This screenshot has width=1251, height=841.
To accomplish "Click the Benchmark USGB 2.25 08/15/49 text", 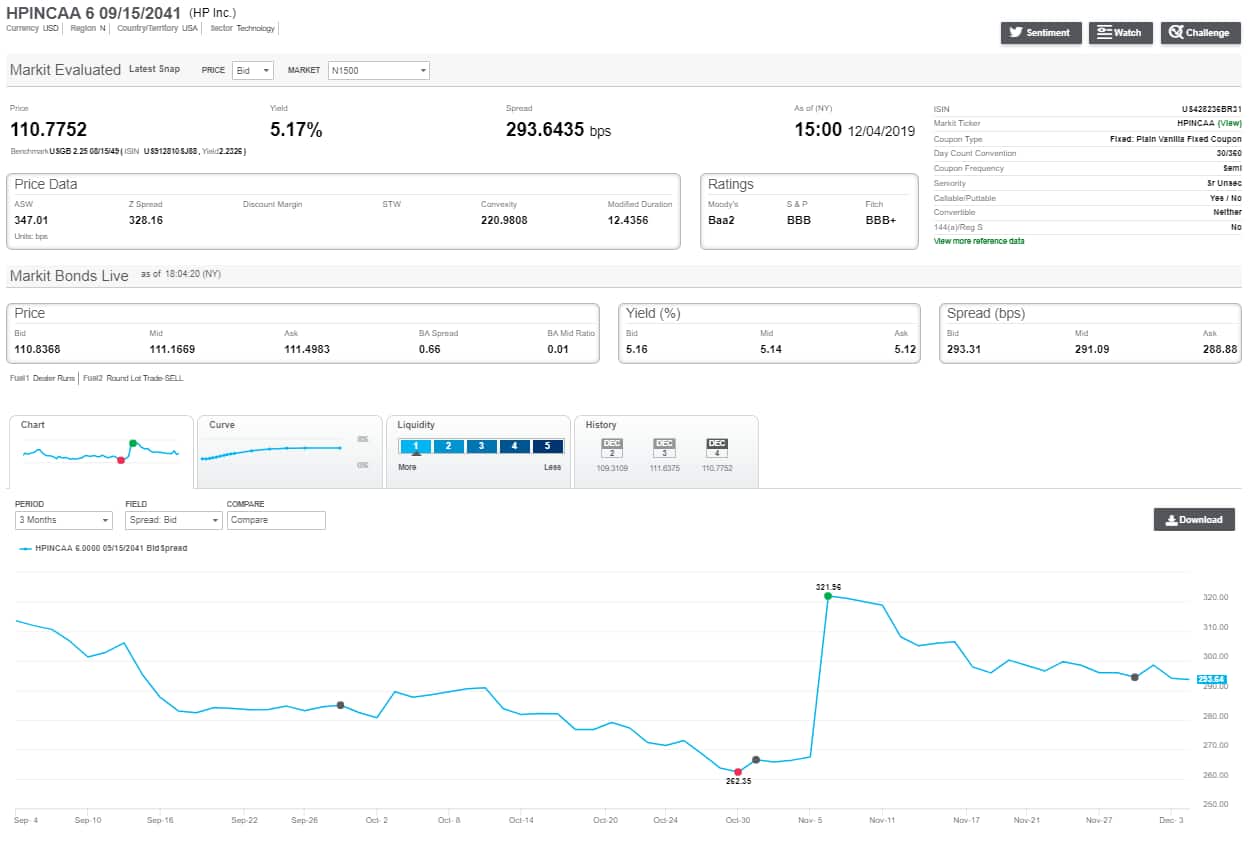I will 65,151.
